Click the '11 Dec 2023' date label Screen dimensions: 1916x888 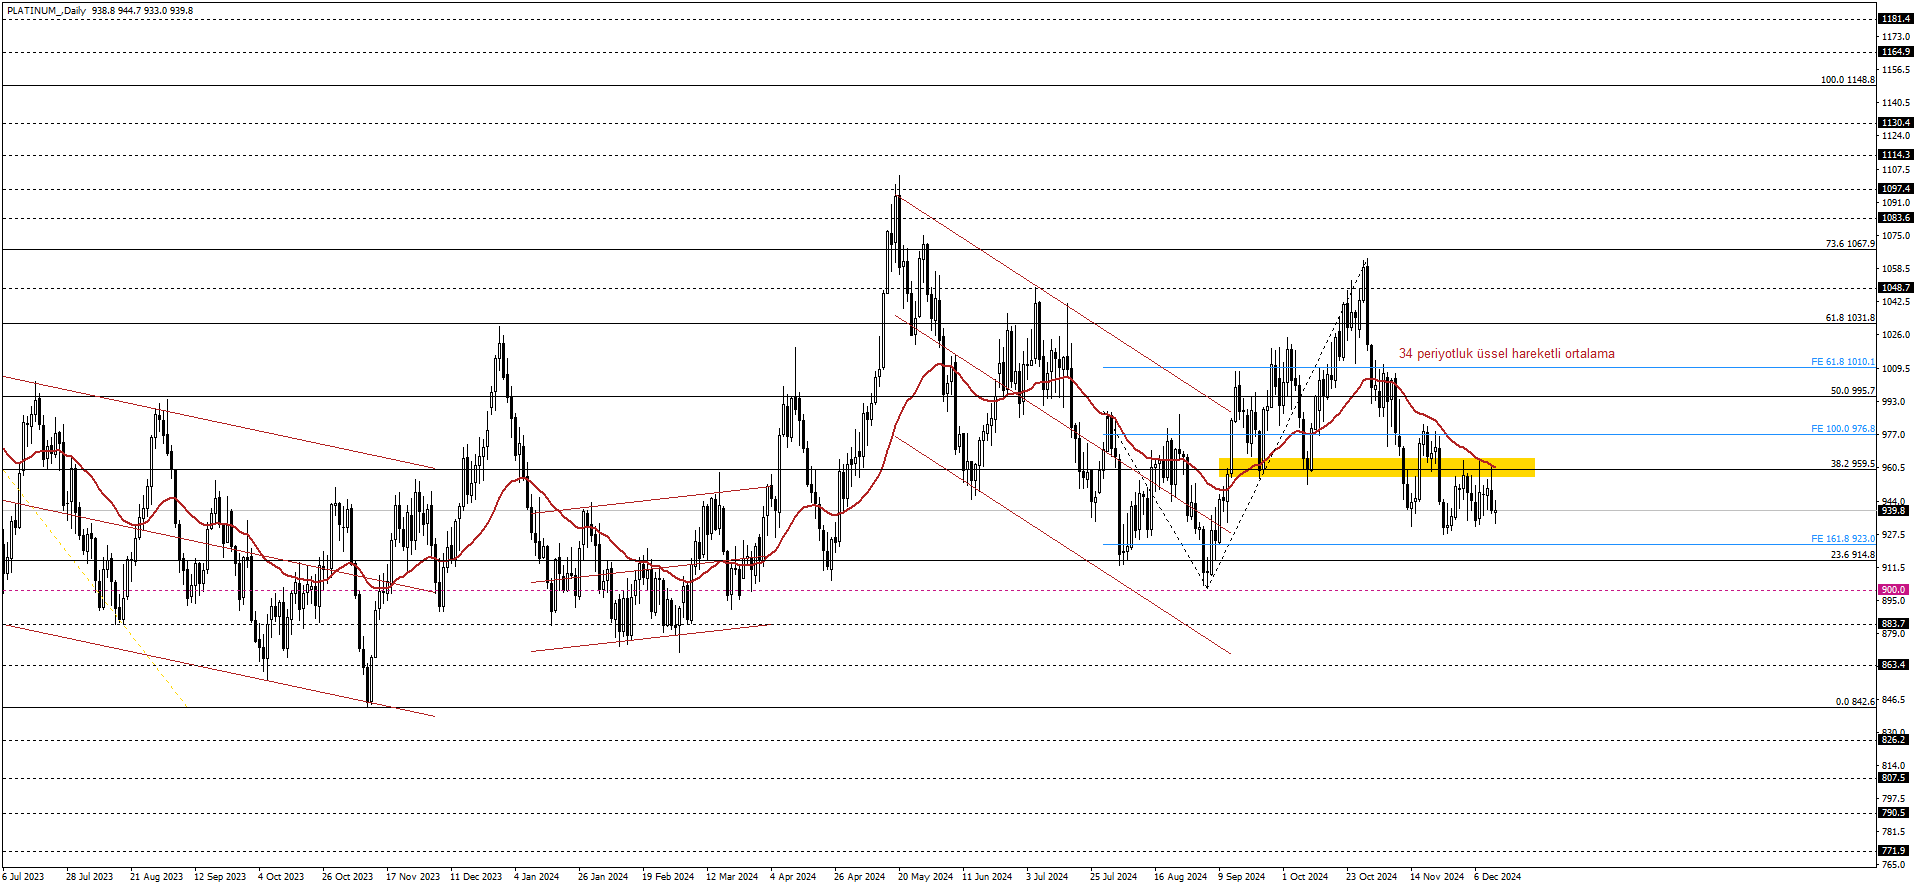(476, 877)
